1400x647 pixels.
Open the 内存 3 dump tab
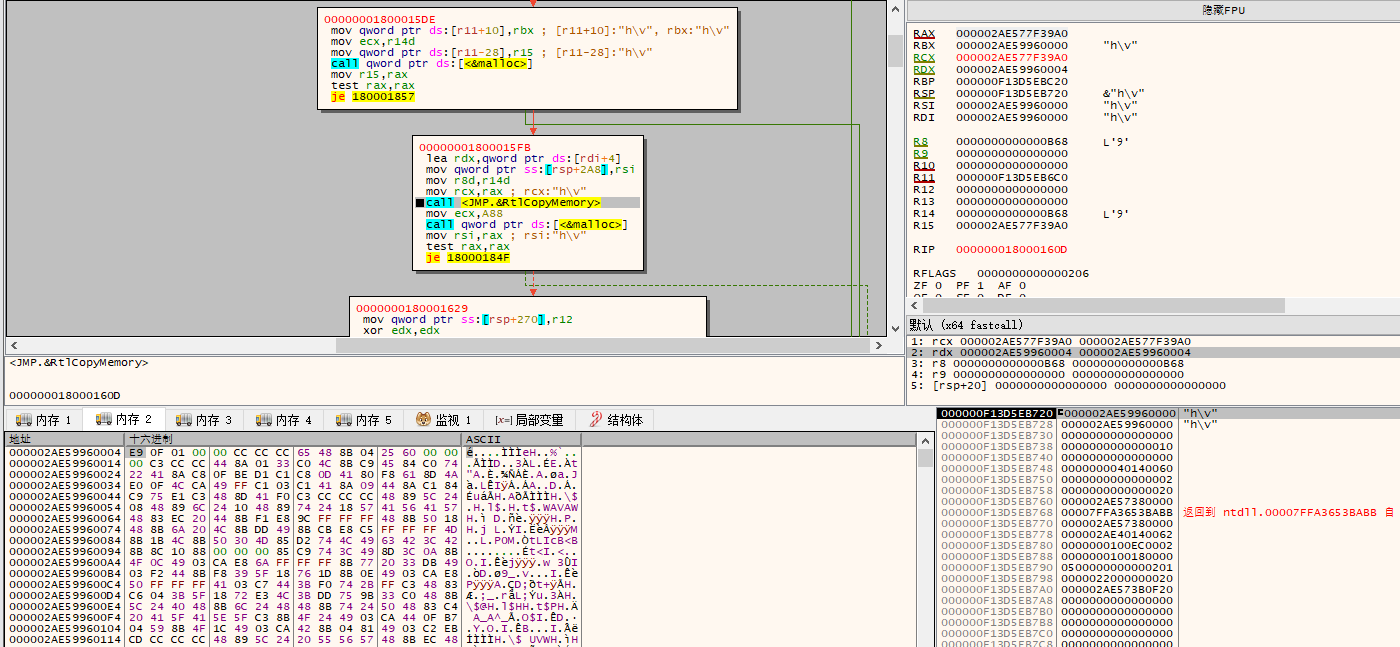tap(204, 420)
